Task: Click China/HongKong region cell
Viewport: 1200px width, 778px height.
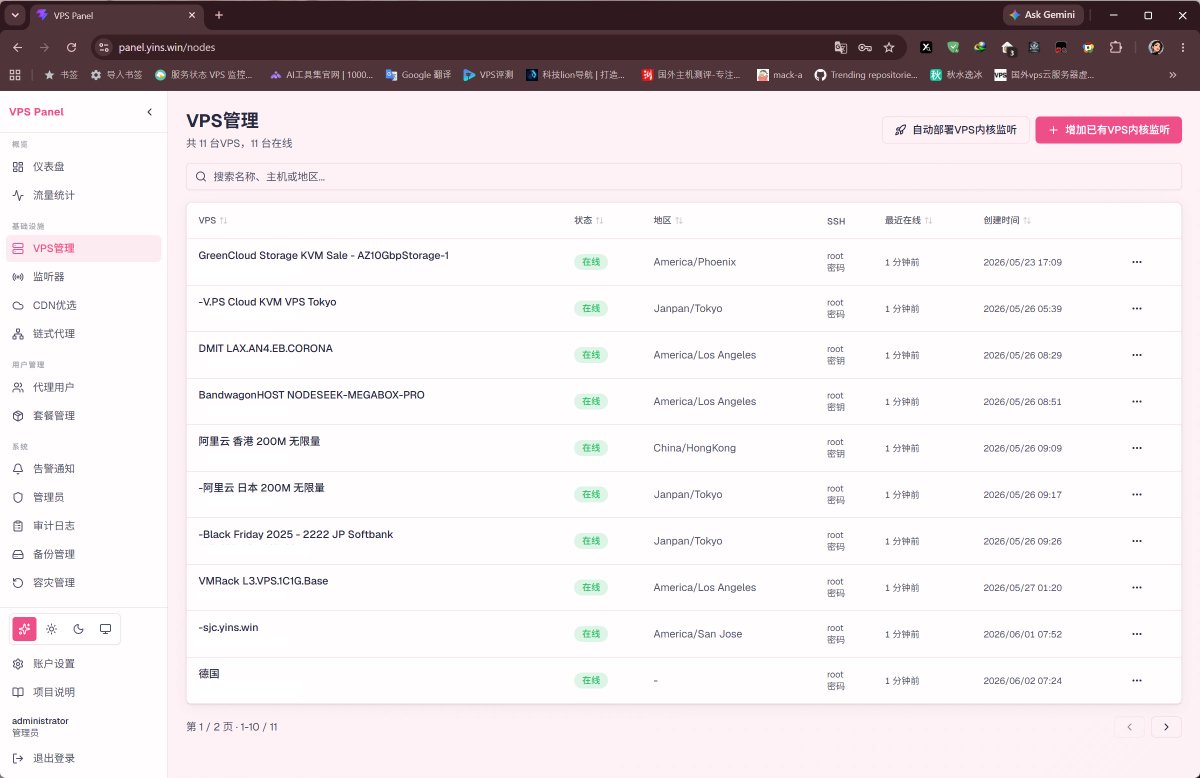Action: [695, 448]
